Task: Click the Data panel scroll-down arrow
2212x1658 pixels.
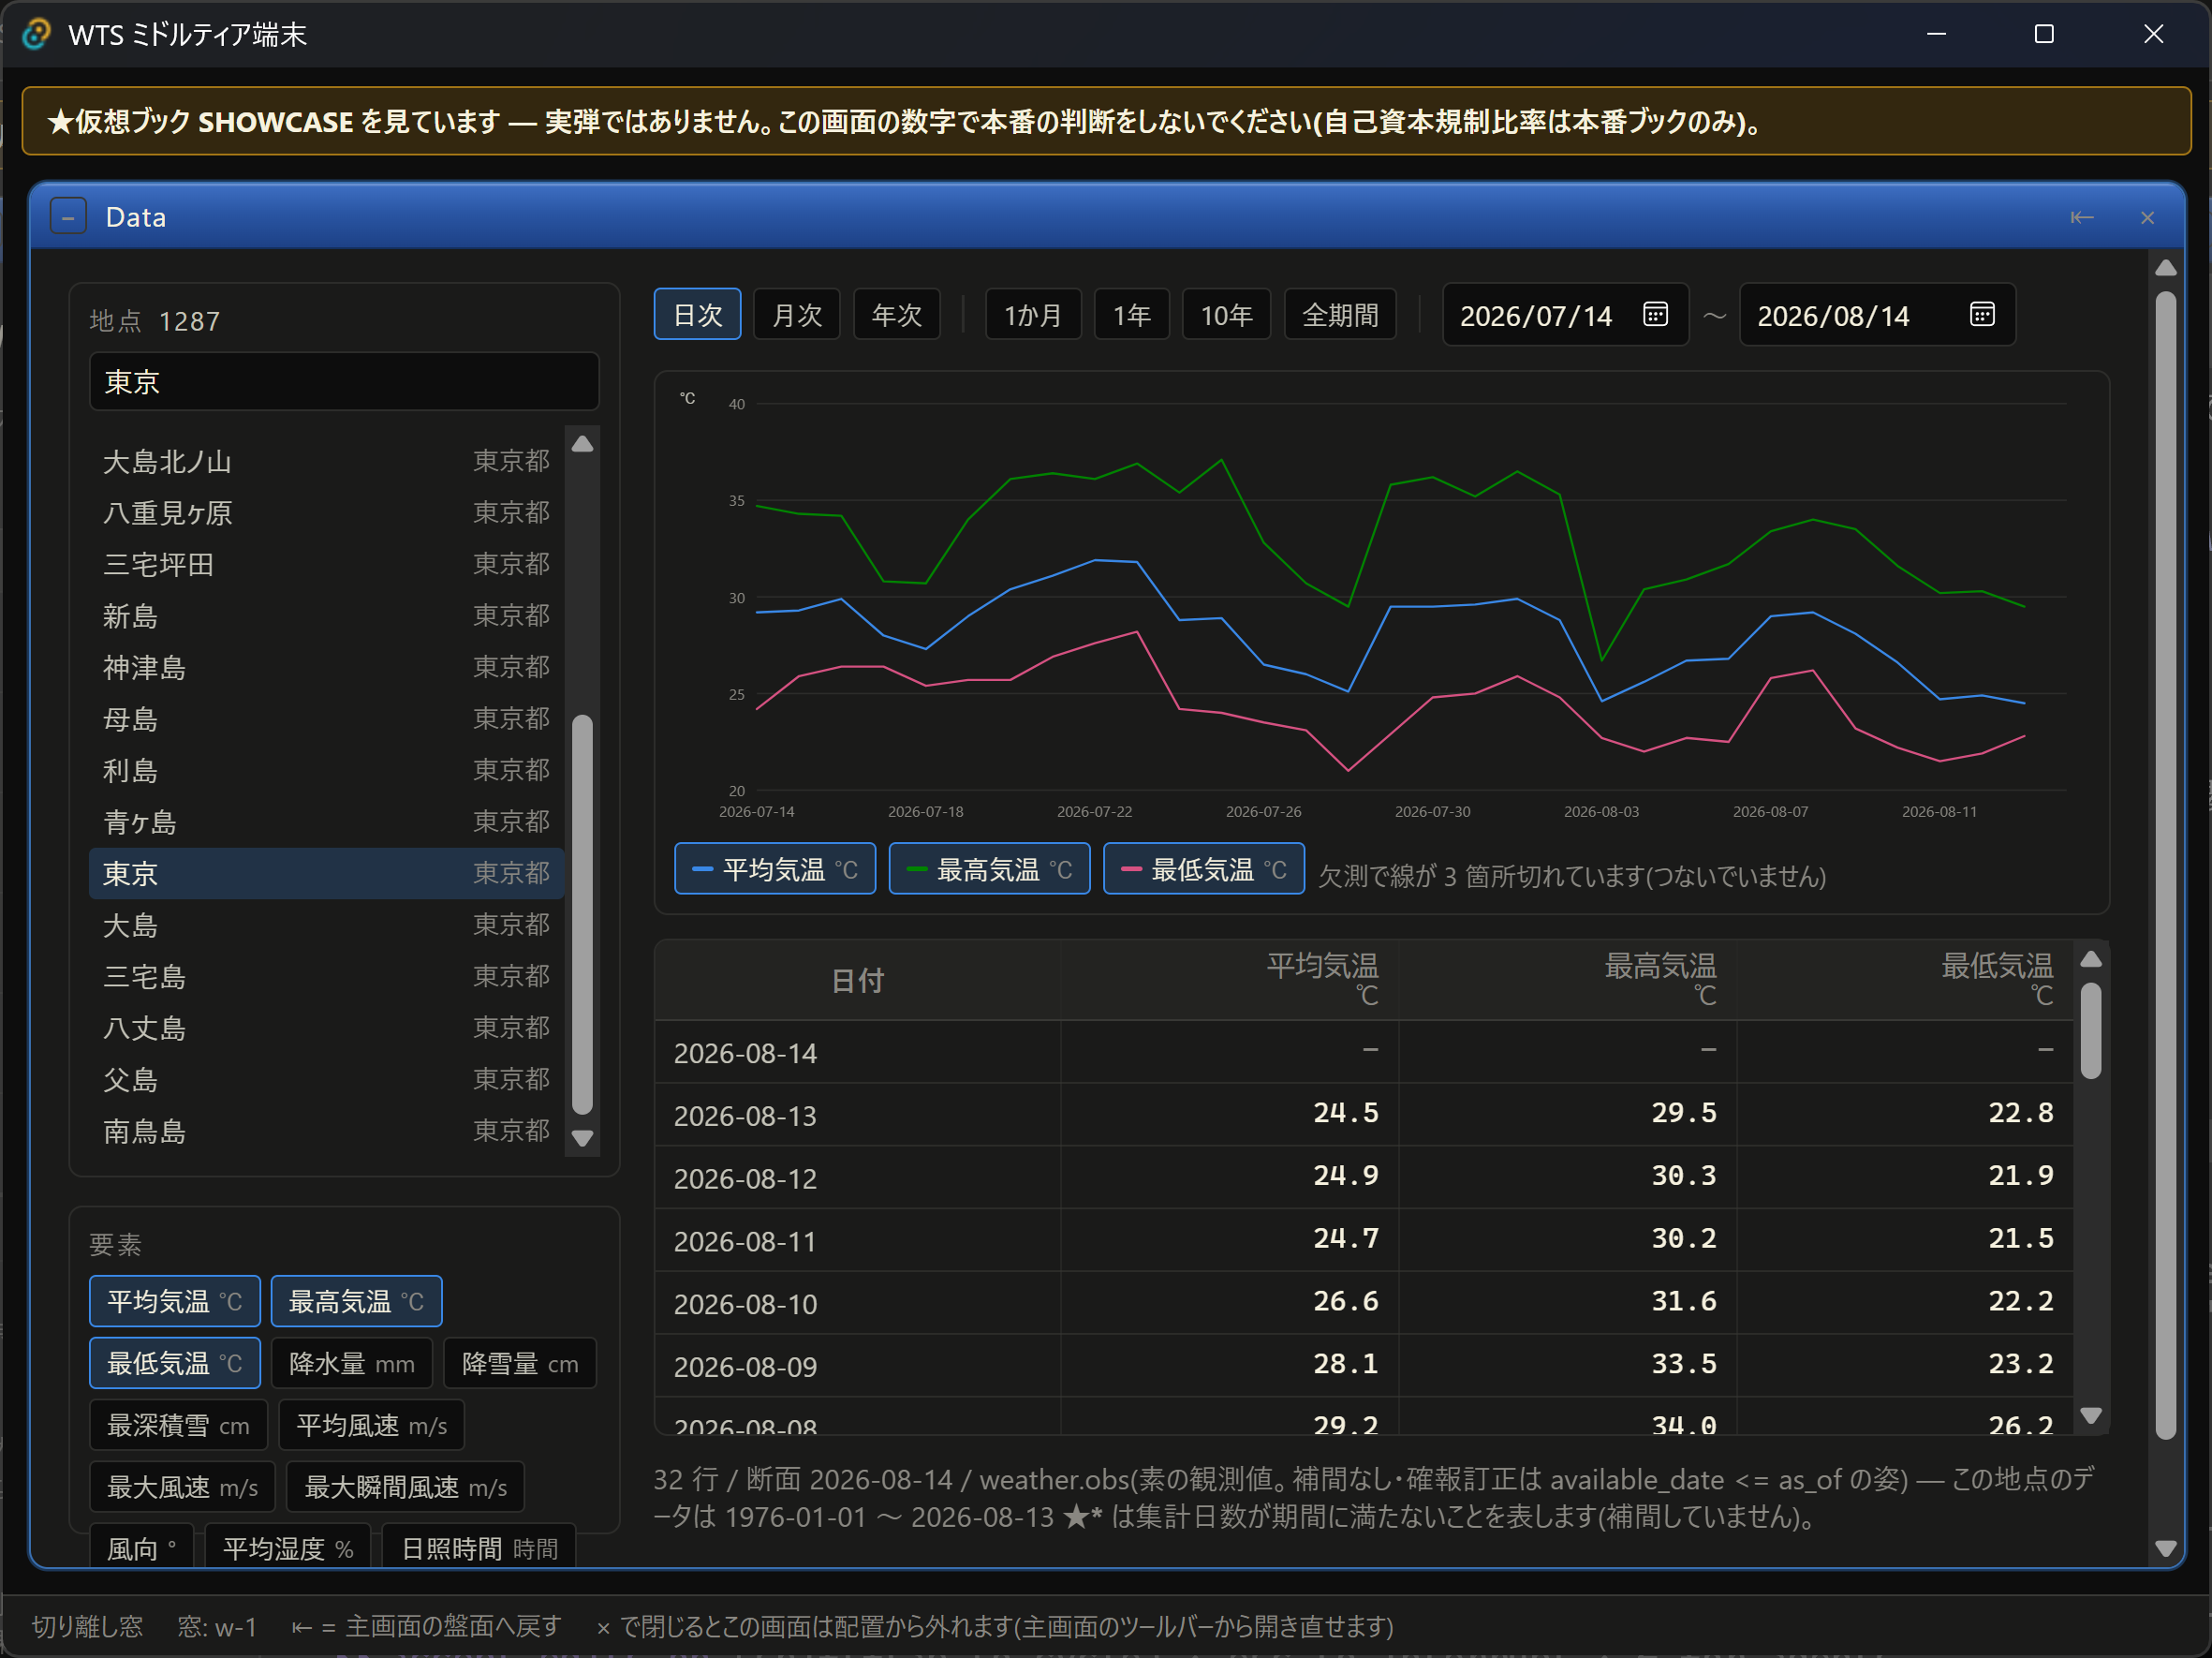Action: click(2166, 1548)
